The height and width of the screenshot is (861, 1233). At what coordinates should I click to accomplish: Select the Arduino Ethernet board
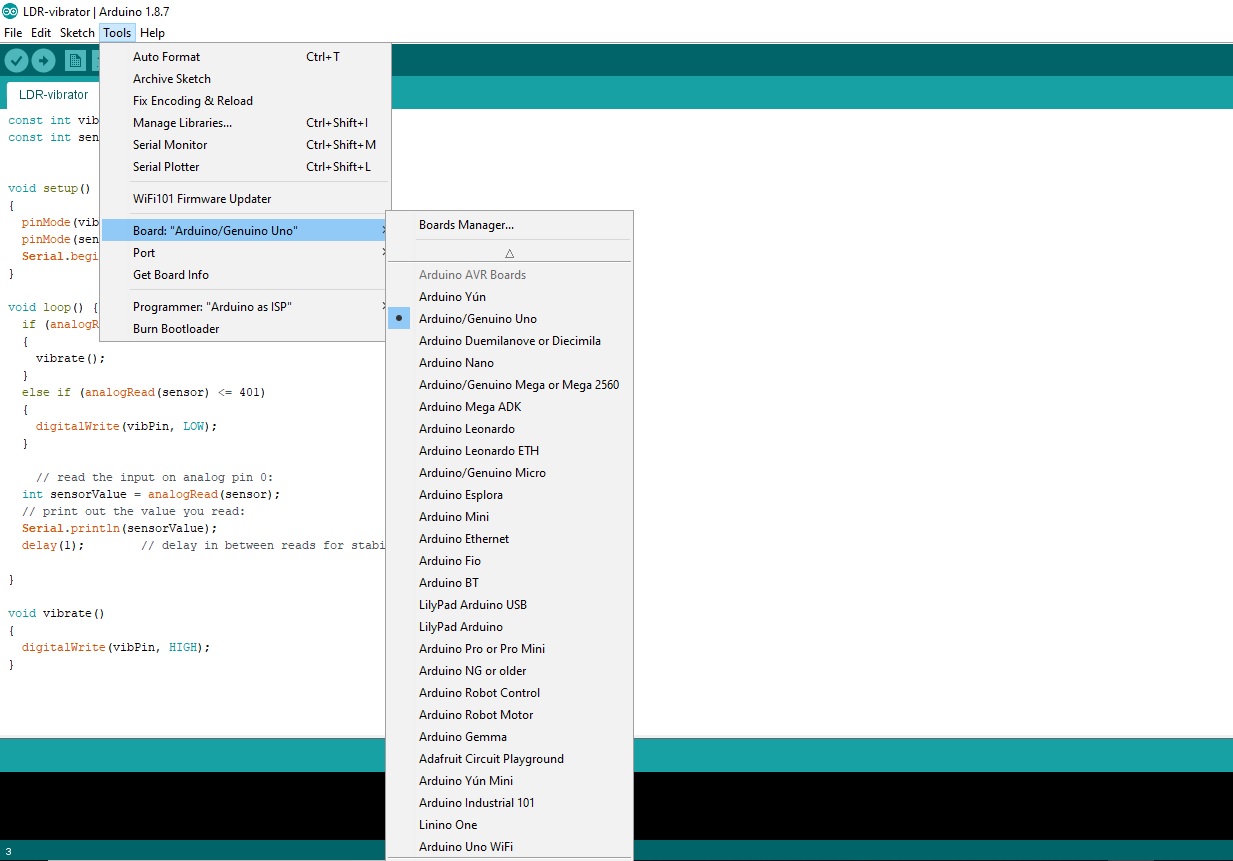(509, 539)
